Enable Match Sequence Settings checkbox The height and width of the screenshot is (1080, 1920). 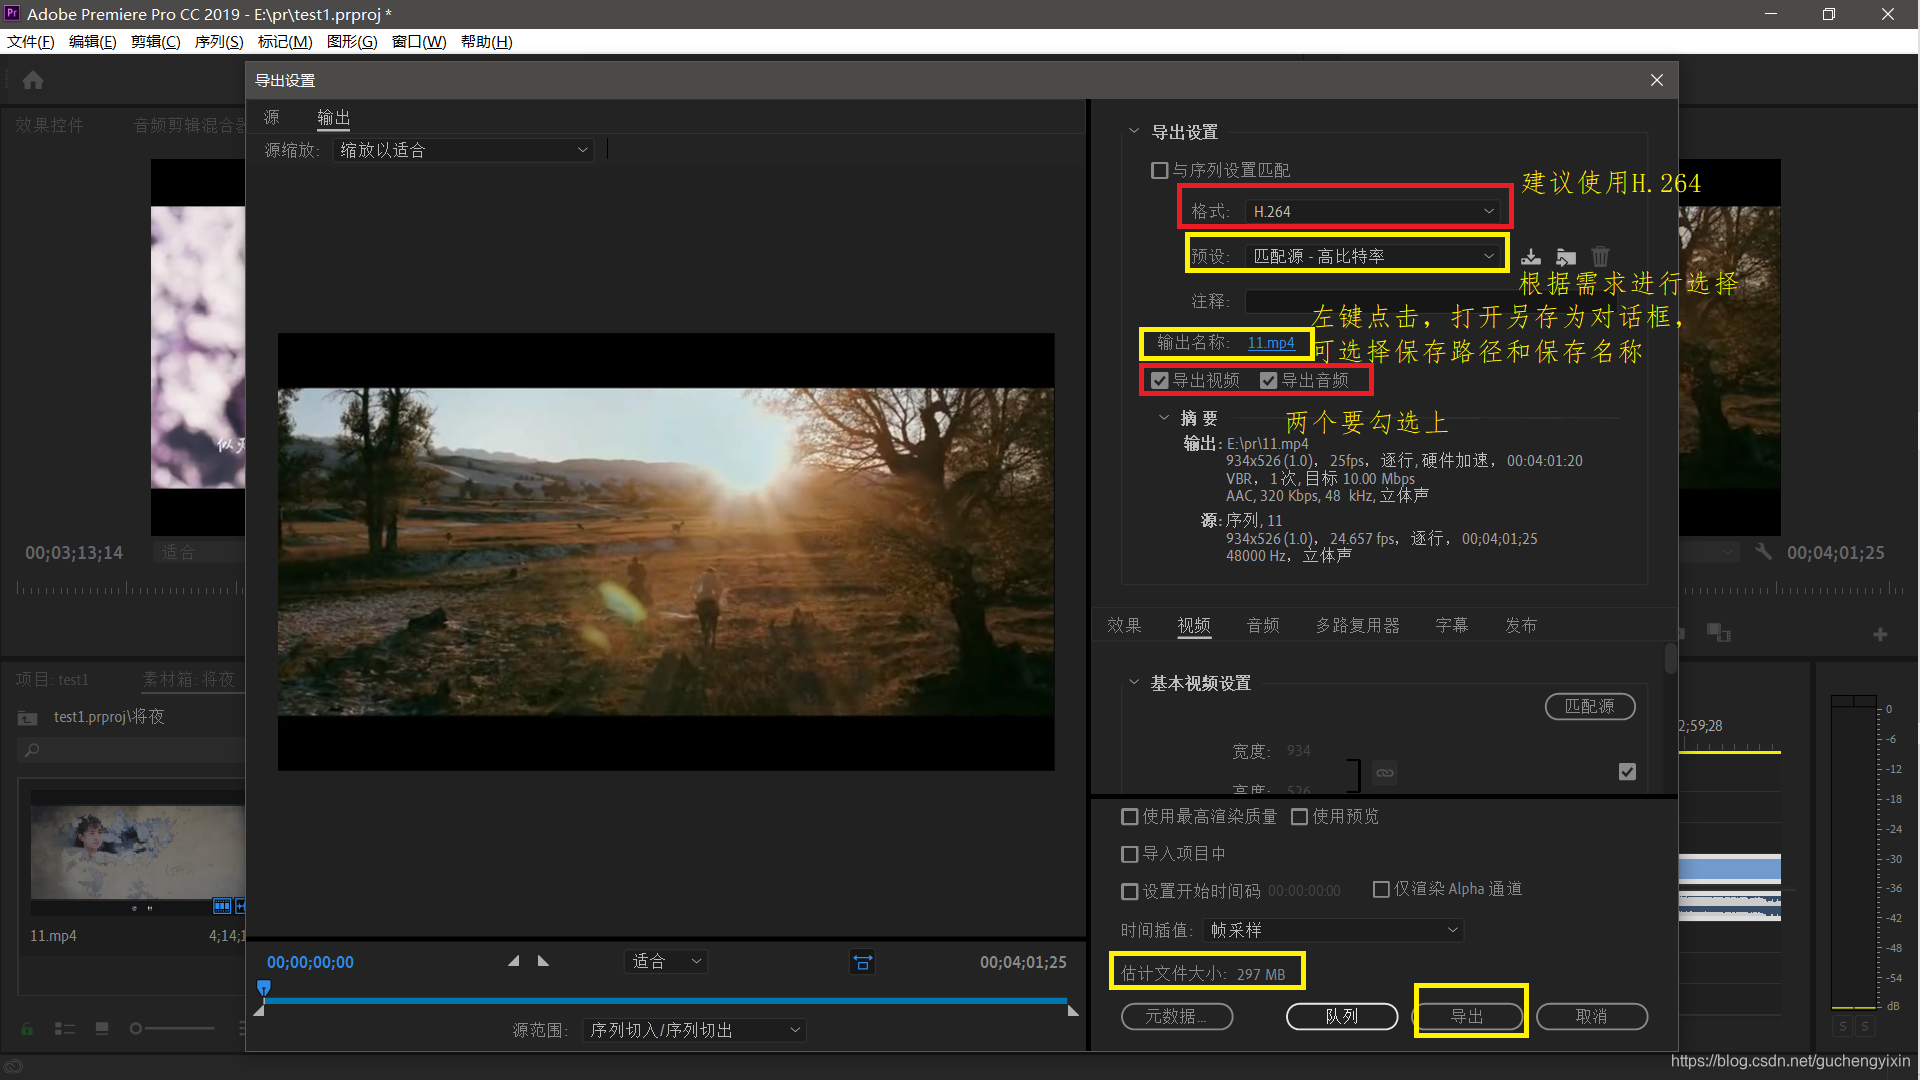click(x=1160, y=171)
